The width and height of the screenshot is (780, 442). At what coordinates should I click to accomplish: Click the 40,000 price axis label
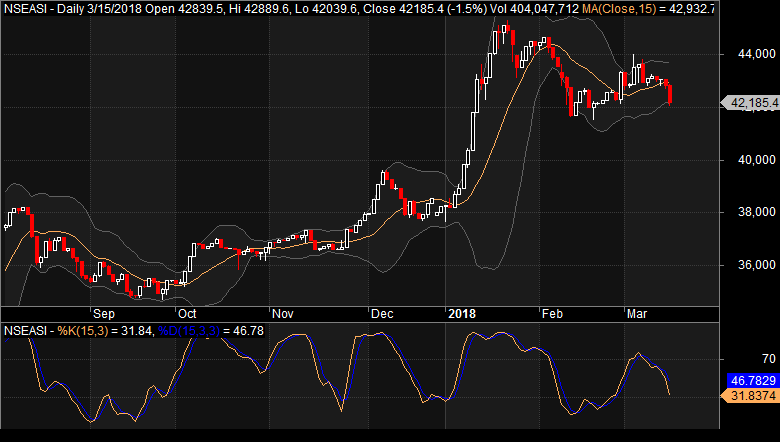(756, 160)
